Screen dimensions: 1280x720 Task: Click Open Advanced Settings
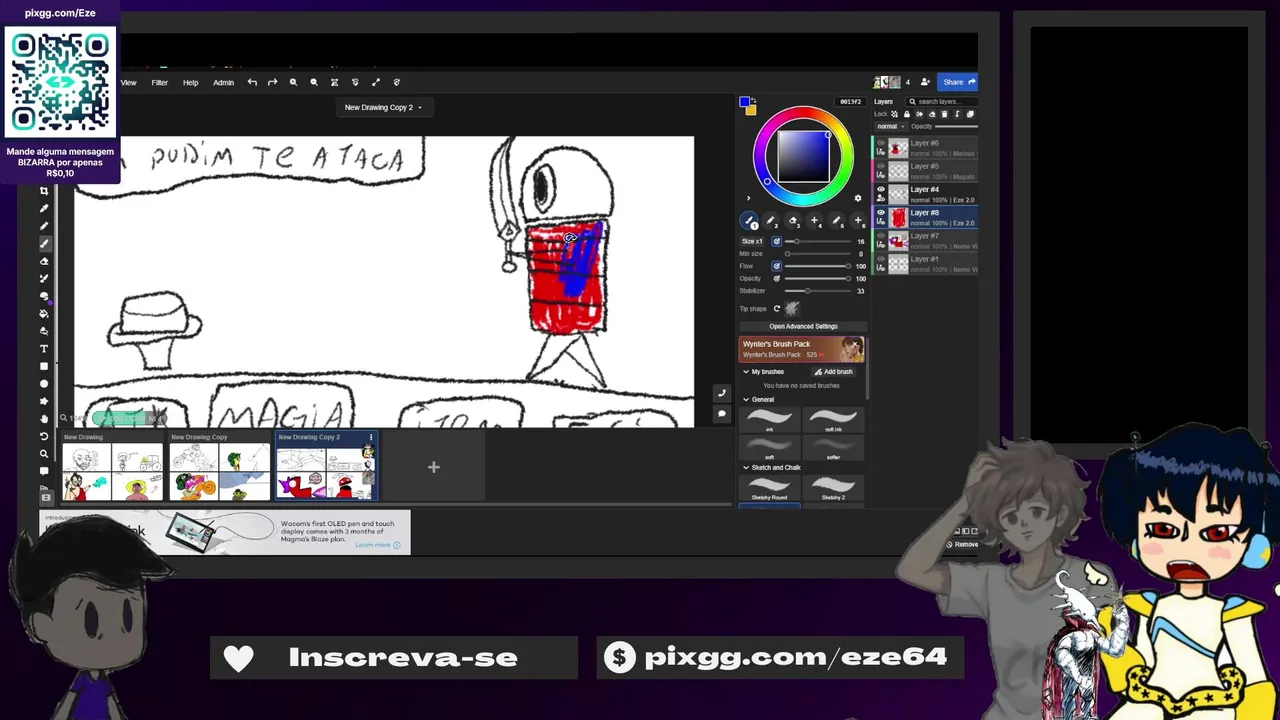point(803,326)
